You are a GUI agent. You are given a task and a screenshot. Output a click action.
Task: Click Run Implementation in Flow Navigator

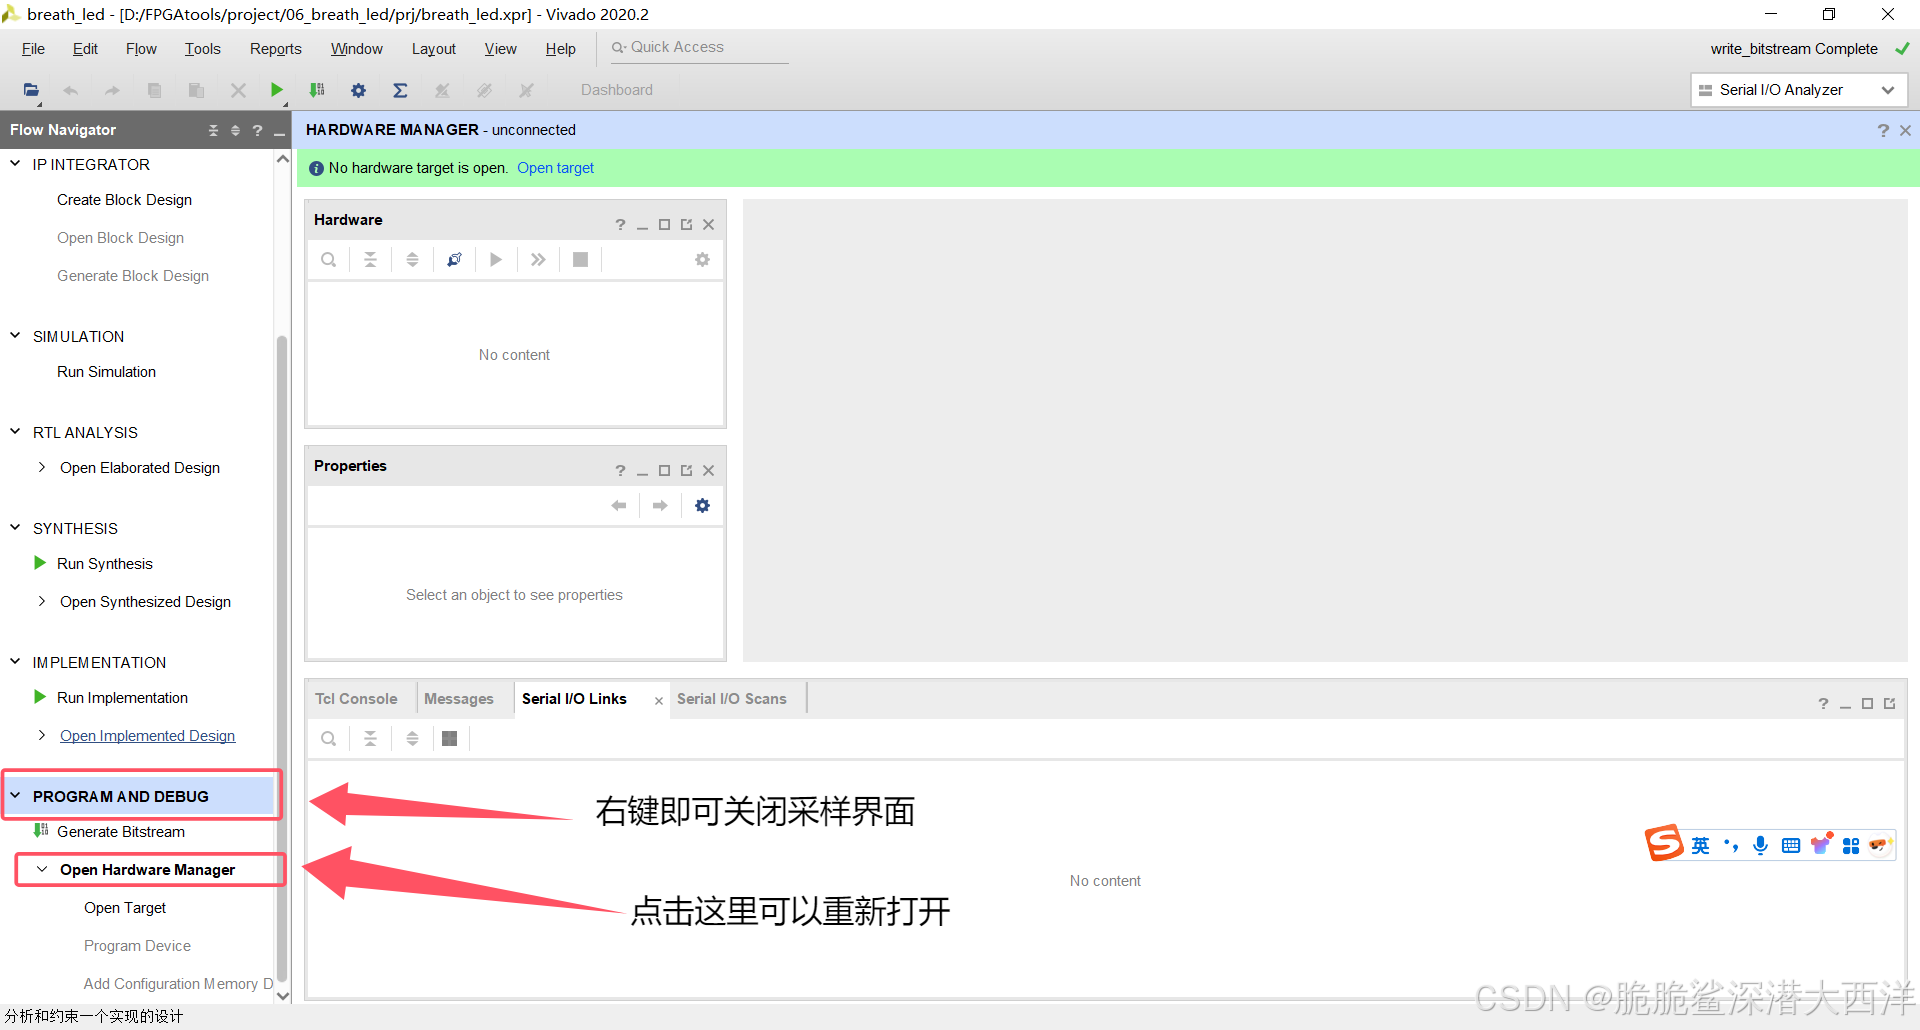click(x=122, y=698)
